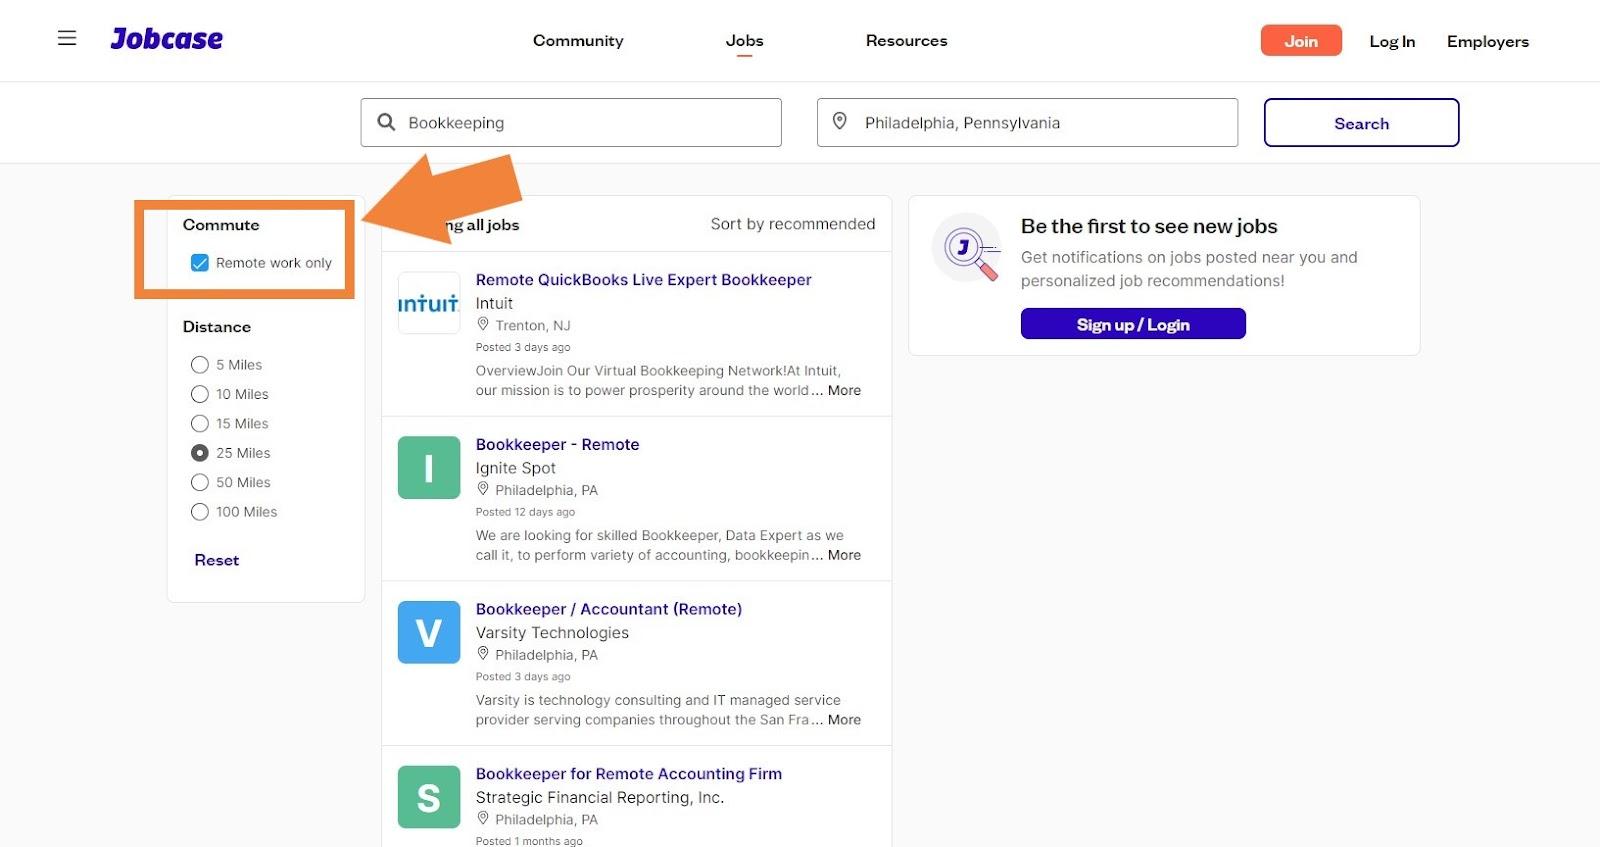Viewport: 1600px width, 847px height.
Task: Expand the Intuit job description with More
Action: pos(844,390)
